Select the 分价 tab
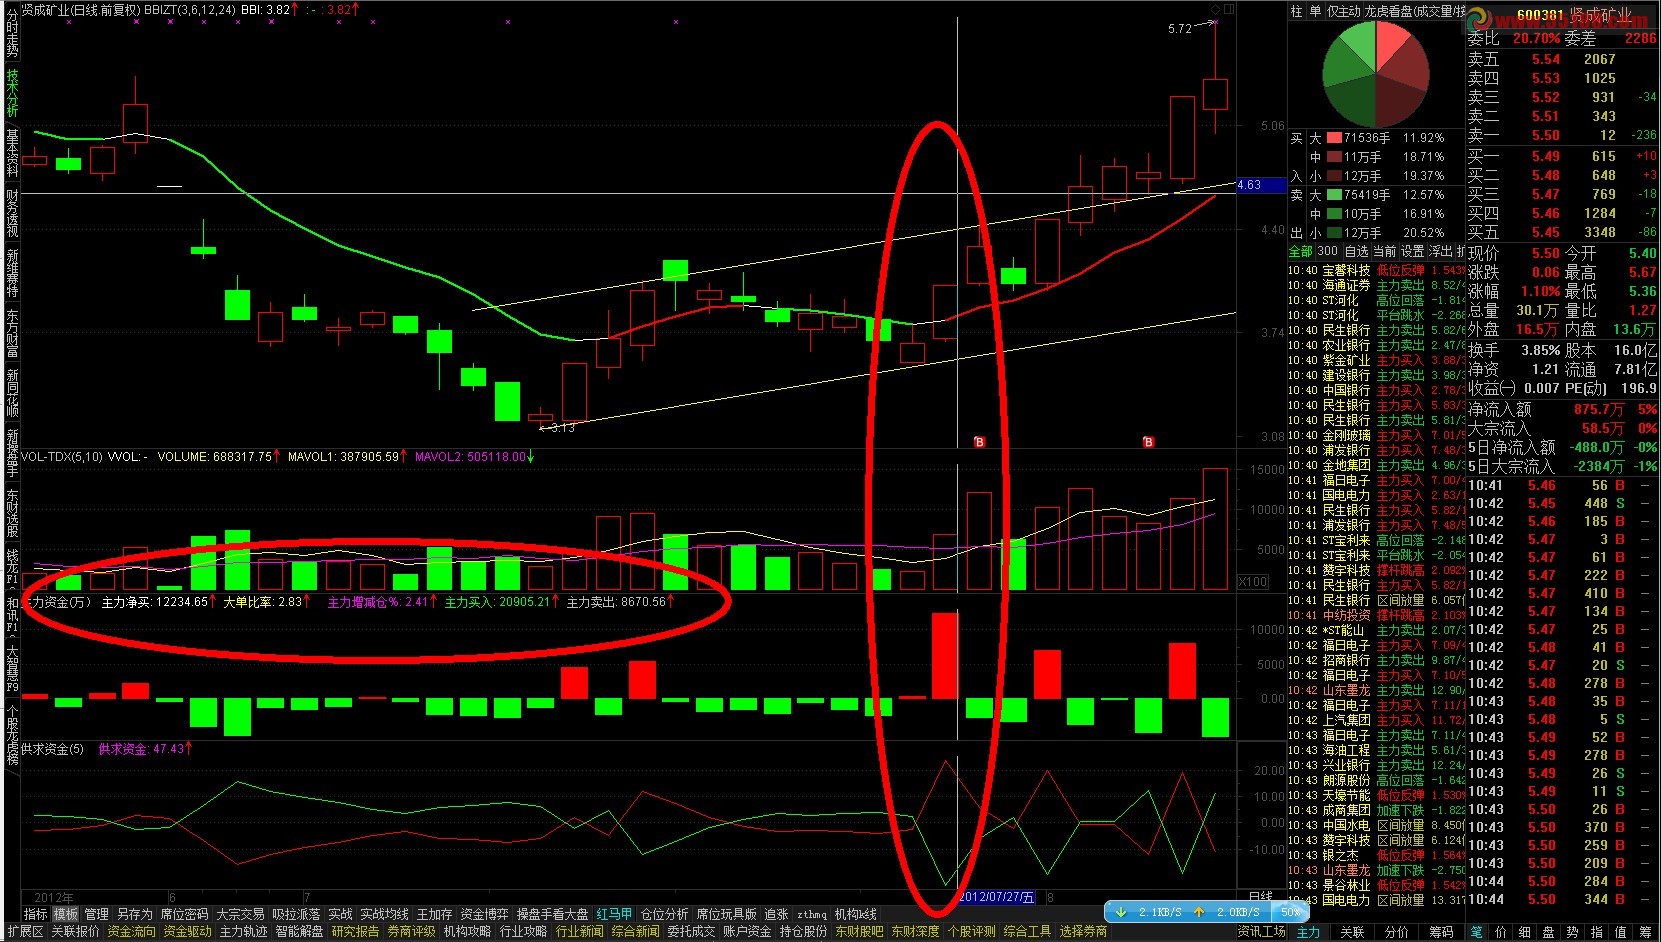This screenshot has width=1661, height=942. [1396, 931]
